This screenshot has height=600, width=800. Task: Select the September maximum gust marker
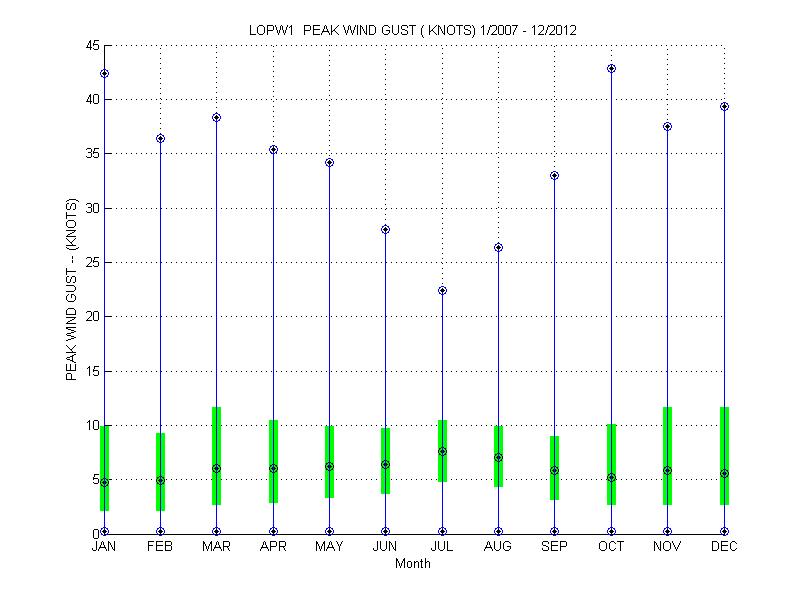(555, 176)
